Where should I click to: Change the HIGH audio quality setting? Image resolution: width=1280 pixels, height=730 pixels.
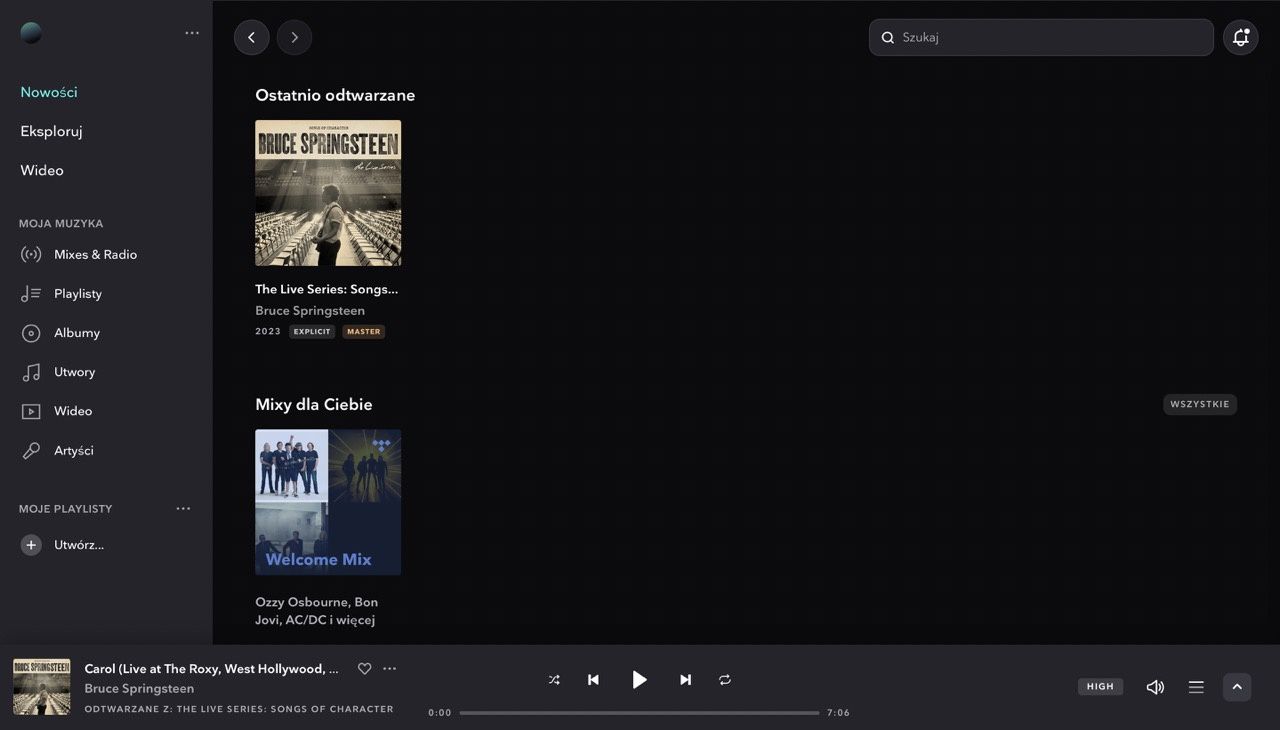click(1100, 687)
